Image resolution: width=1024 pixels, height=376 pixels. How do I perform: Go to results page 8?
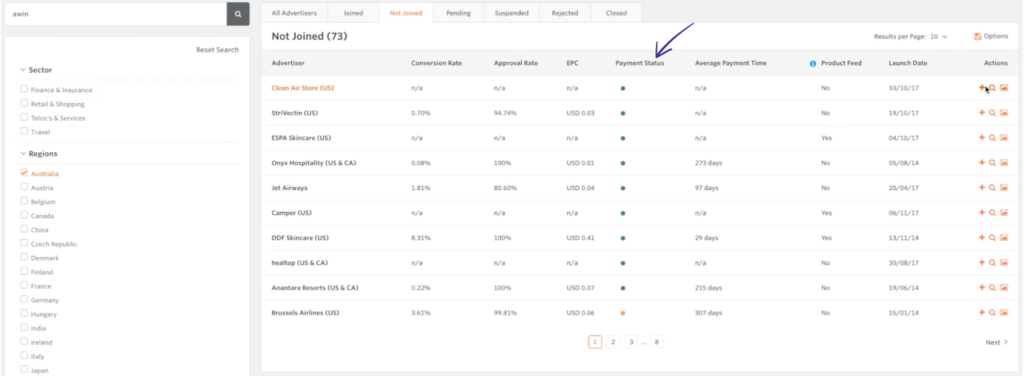pyautogui.click(x=657, y=342)
